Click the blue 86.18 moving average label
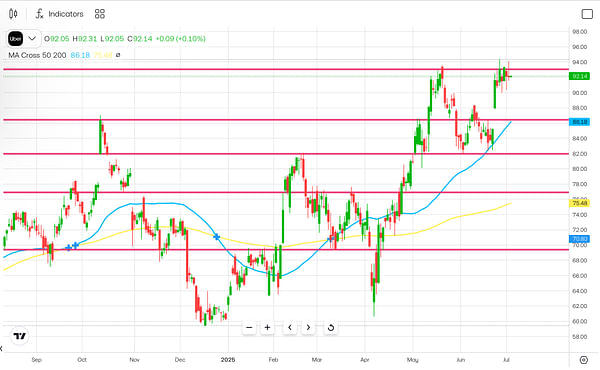 click(x=579, y=122)
